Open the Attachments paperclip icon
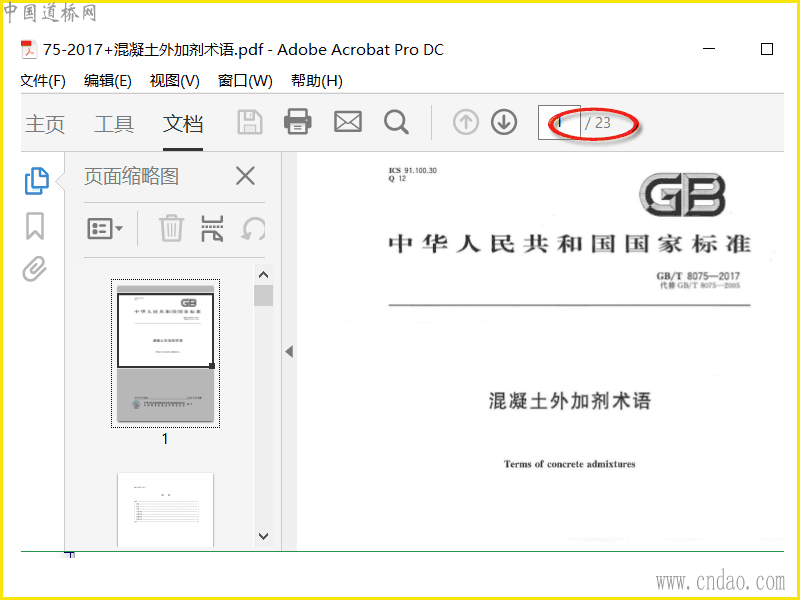Screen dimensions: 800x600 click(x=34, y=269)
